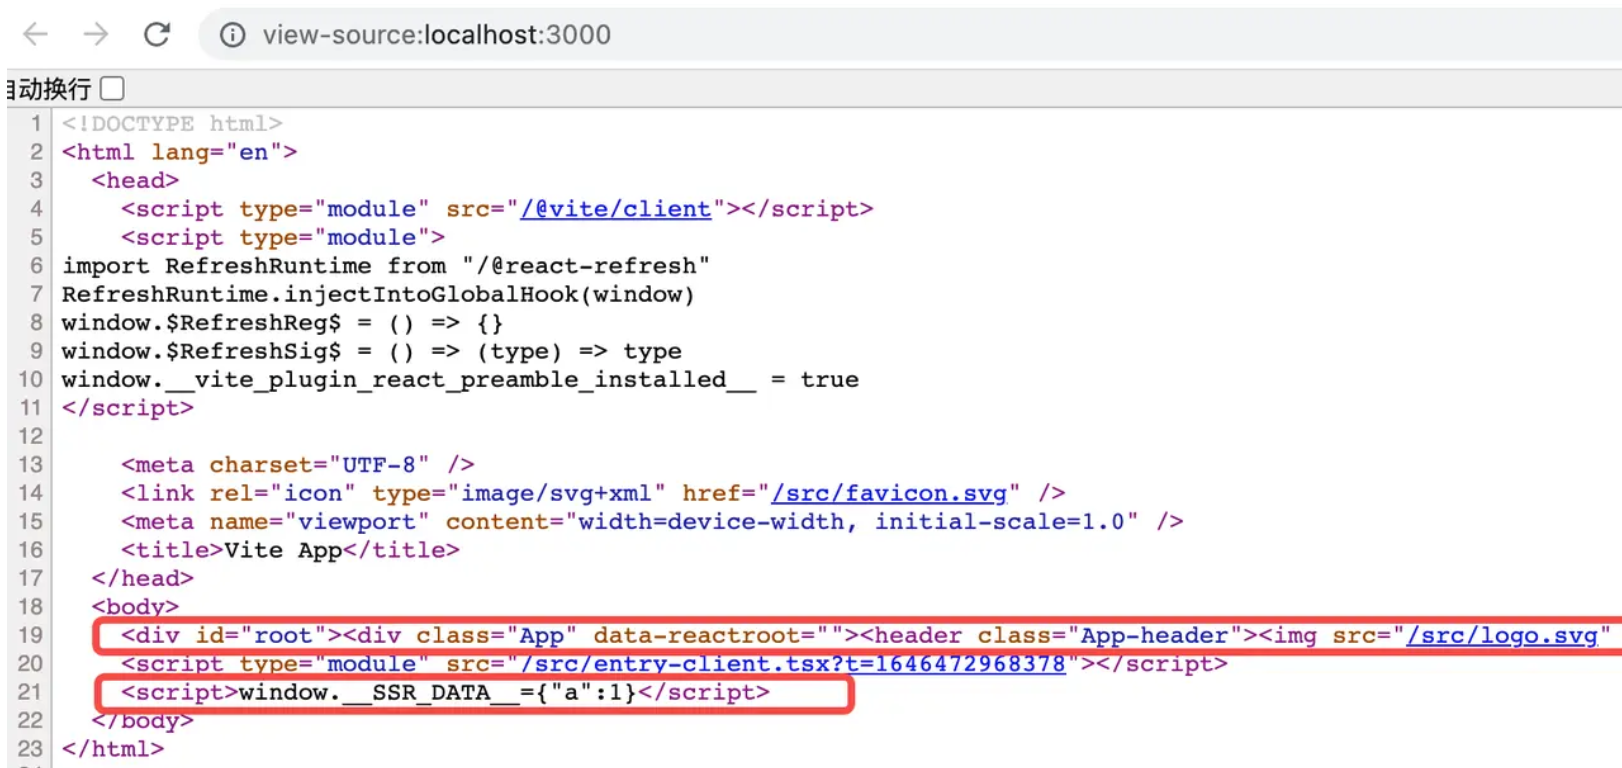Screen dimensions: 1622x768
Task: Click the window.$RefreshReg$ line
Action: pos(282,323)
